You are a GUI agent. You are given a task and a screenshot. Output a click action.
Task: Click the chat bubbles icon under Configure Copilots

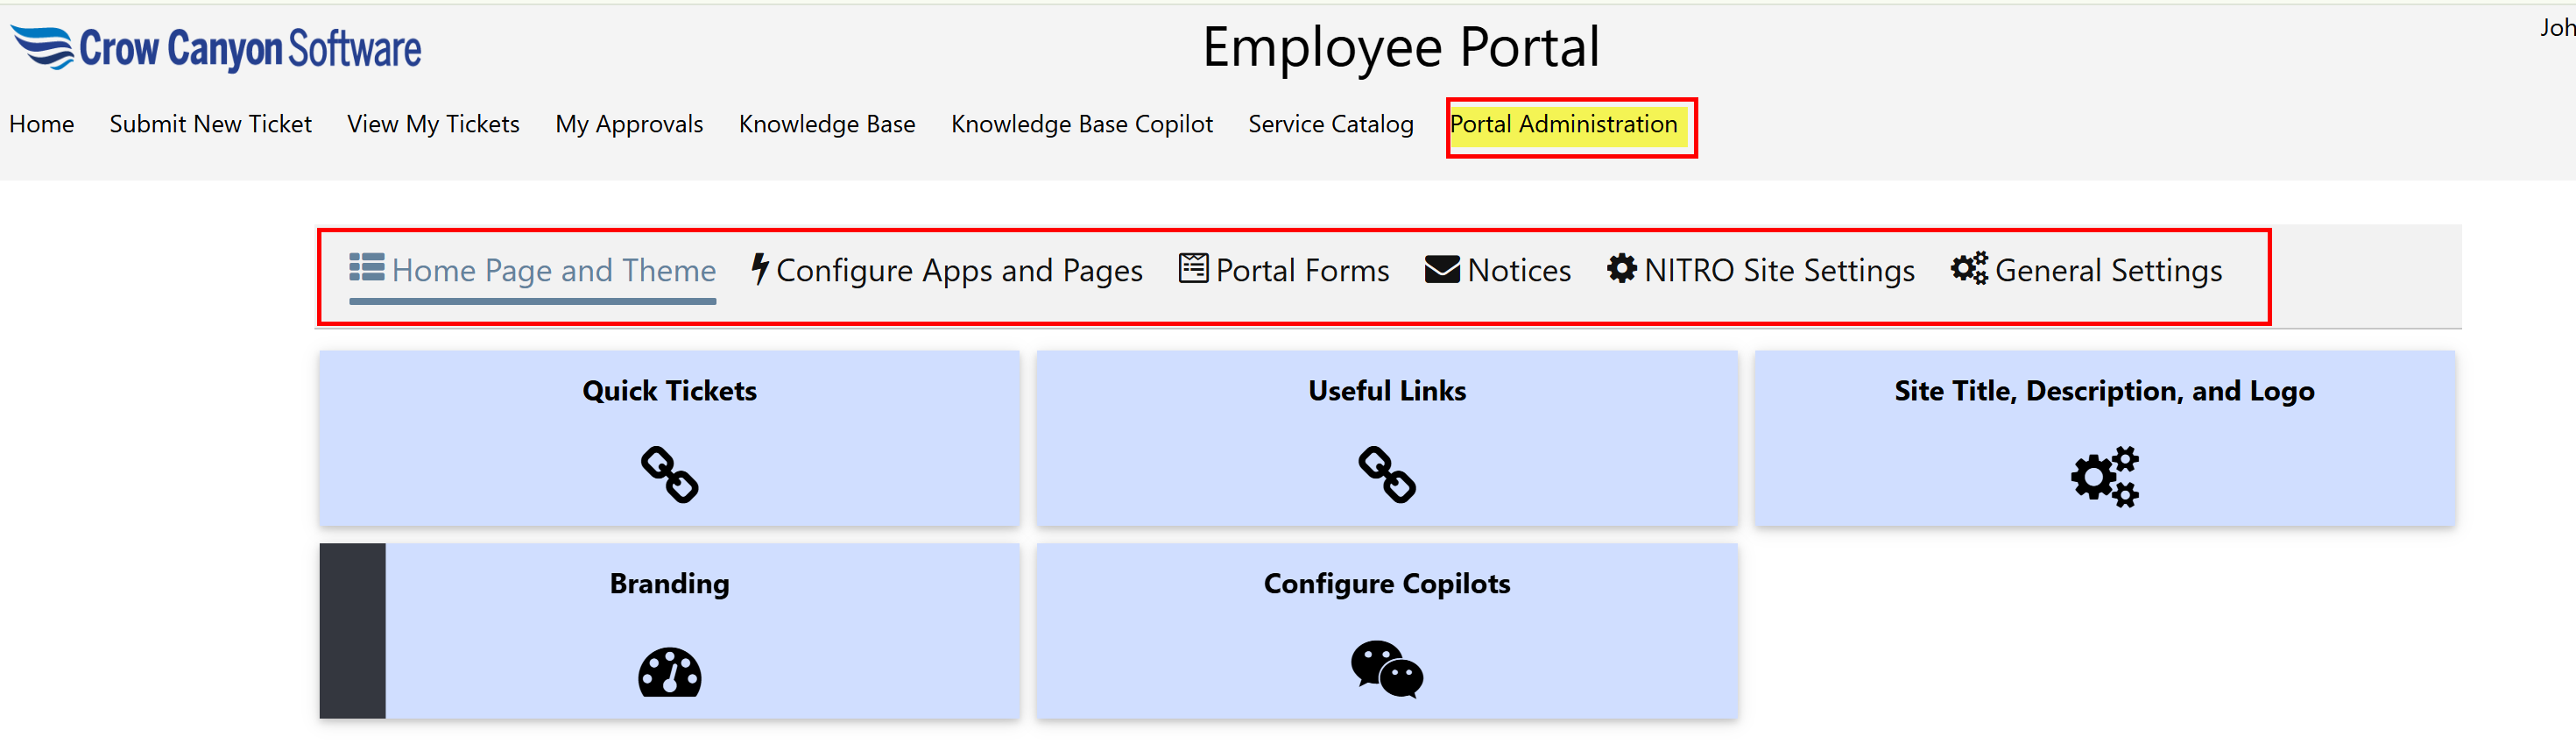pos(1386,669)
